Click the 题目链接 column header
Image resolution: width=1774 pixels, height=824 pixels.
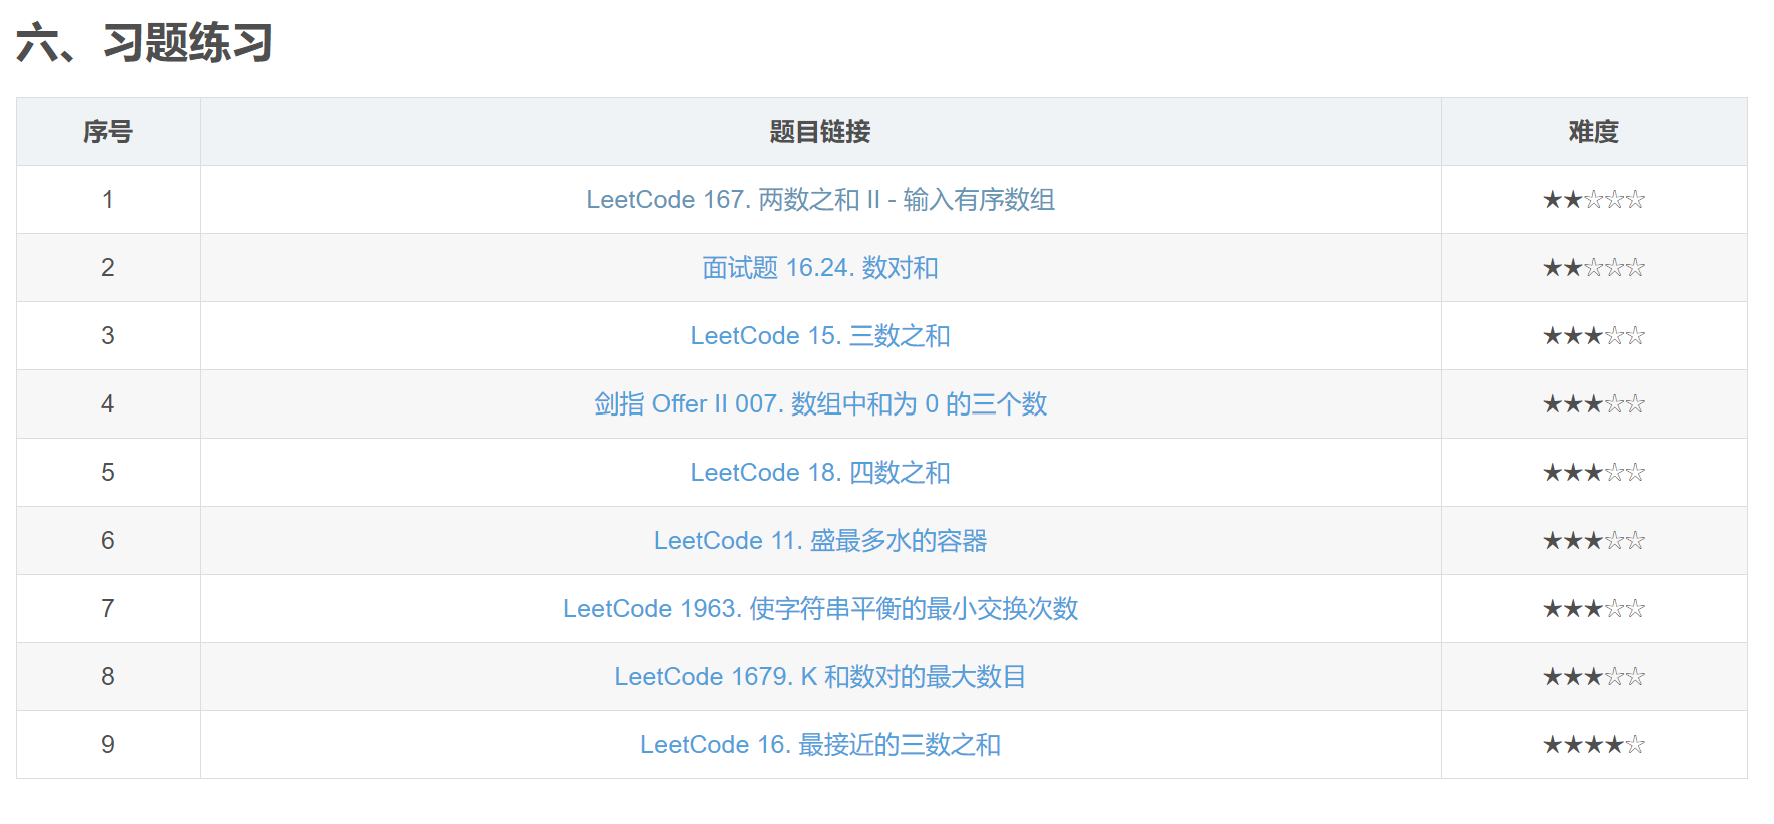(x=820, y=132)
